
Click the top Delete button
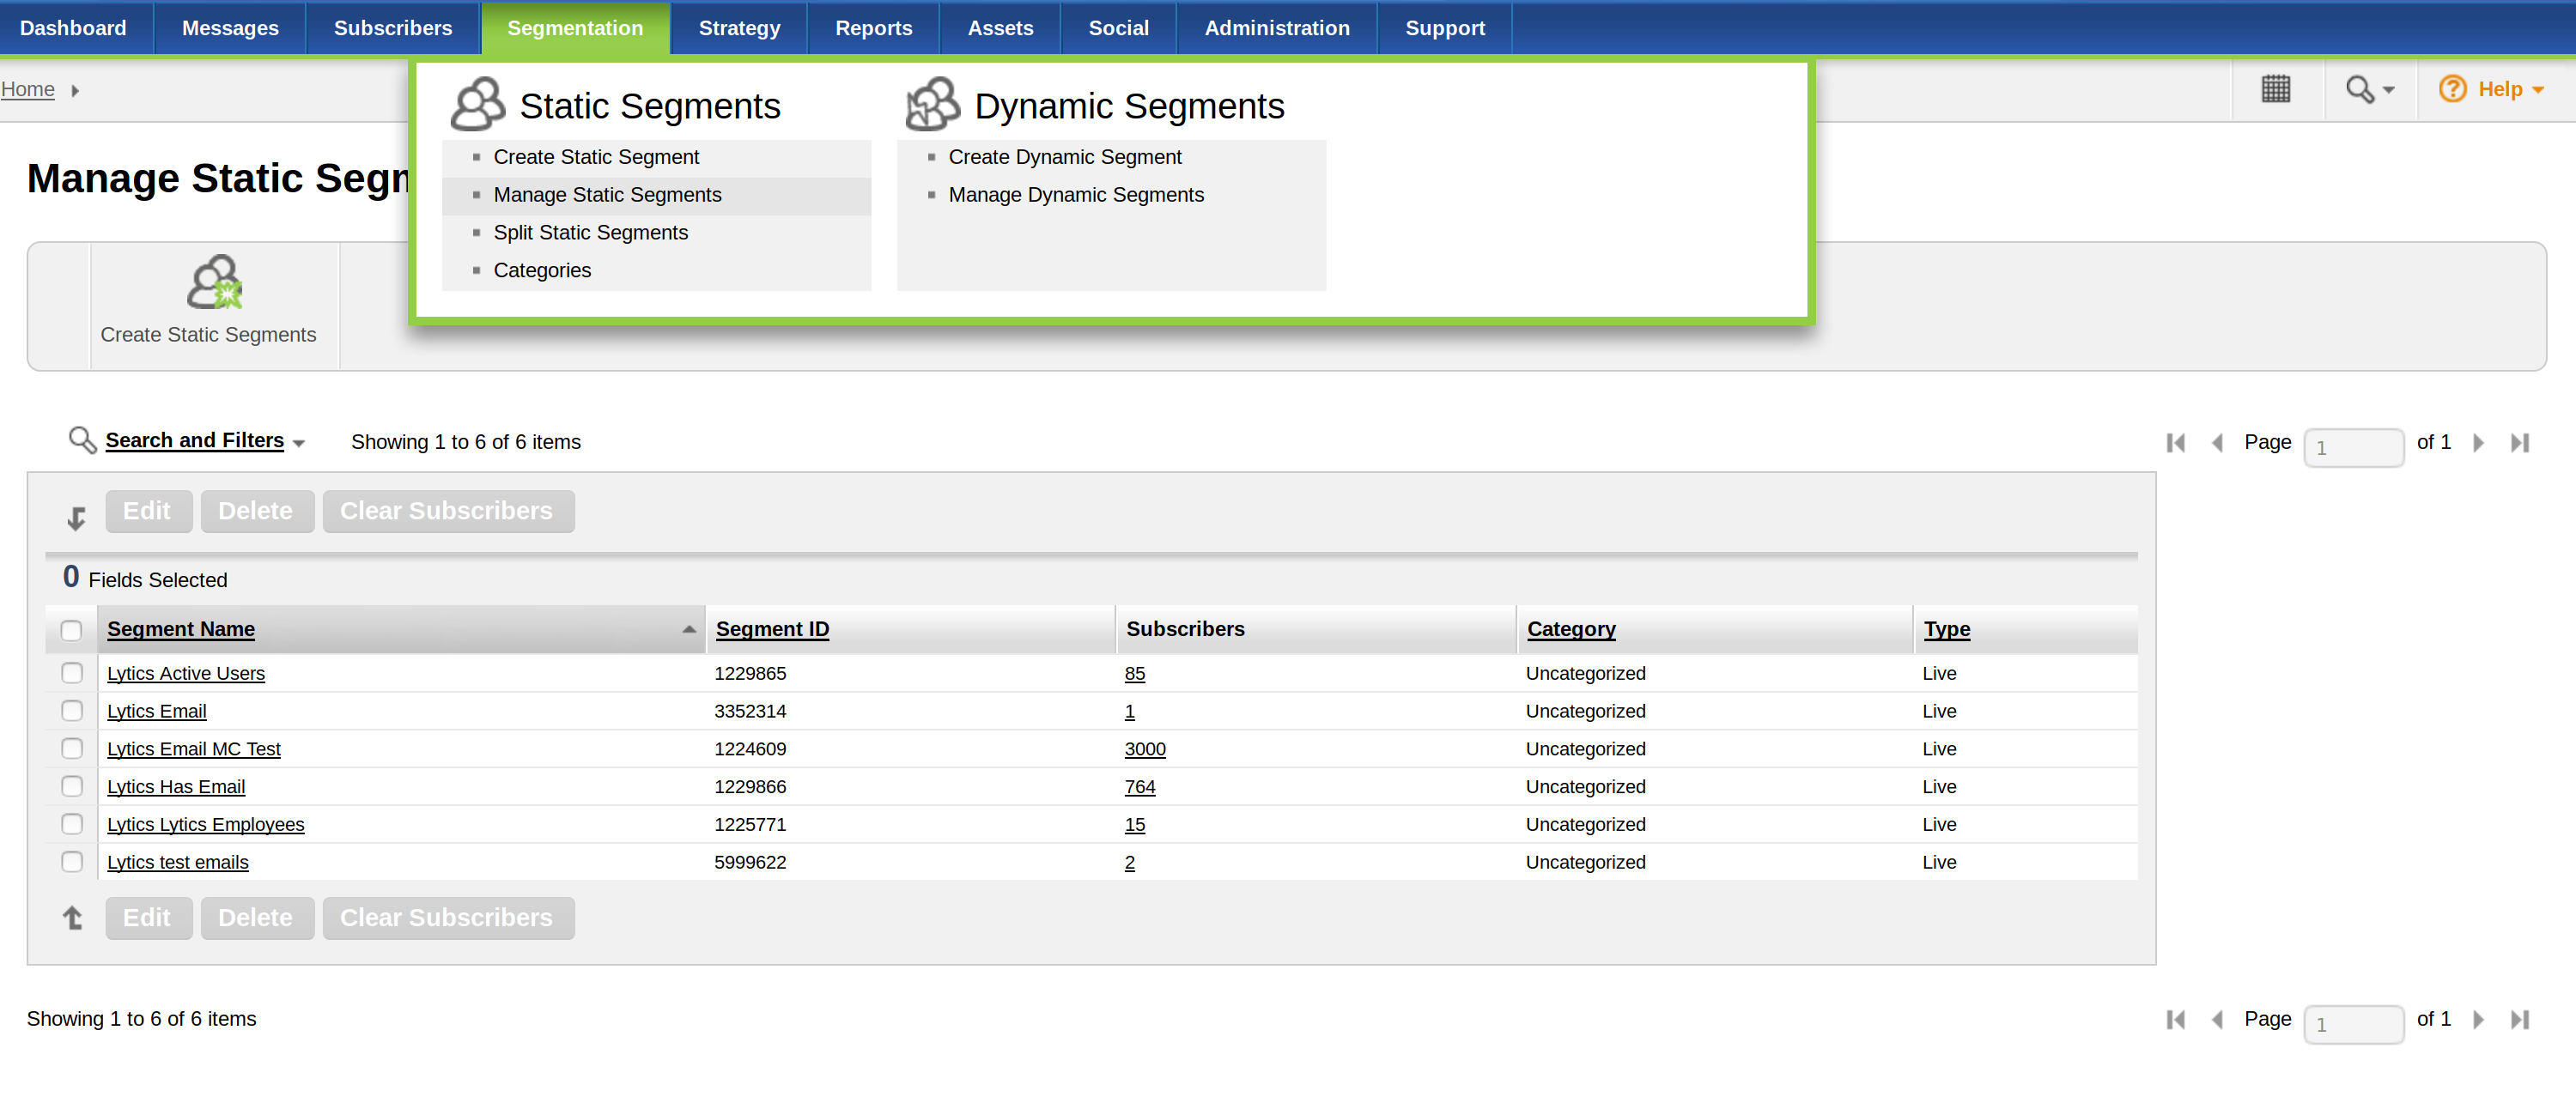(x=257, y=511)
